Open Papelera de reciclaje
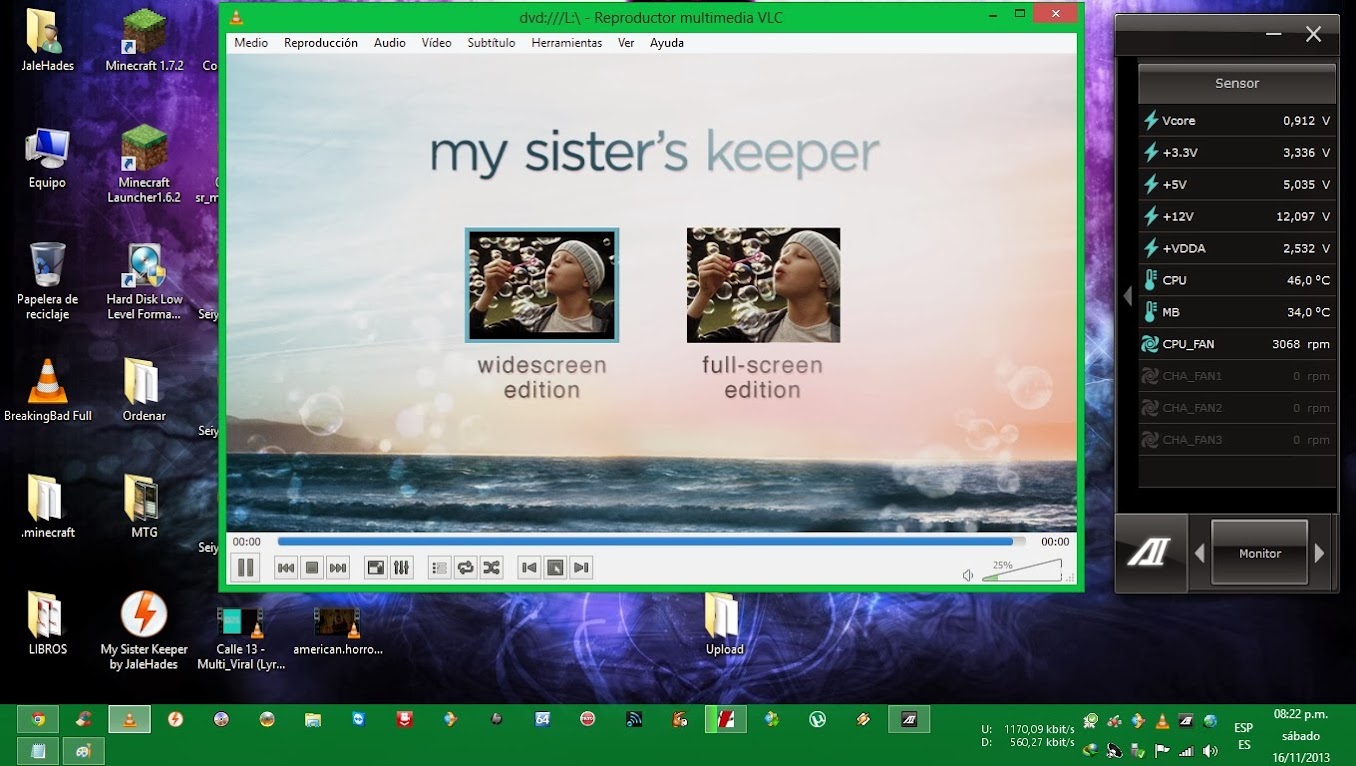Viewport: 1356px width, 766px height. (46, 281)
